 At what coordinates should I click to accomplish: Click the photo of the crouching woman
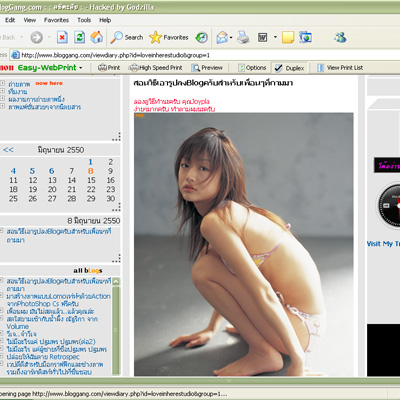point(244,244)
